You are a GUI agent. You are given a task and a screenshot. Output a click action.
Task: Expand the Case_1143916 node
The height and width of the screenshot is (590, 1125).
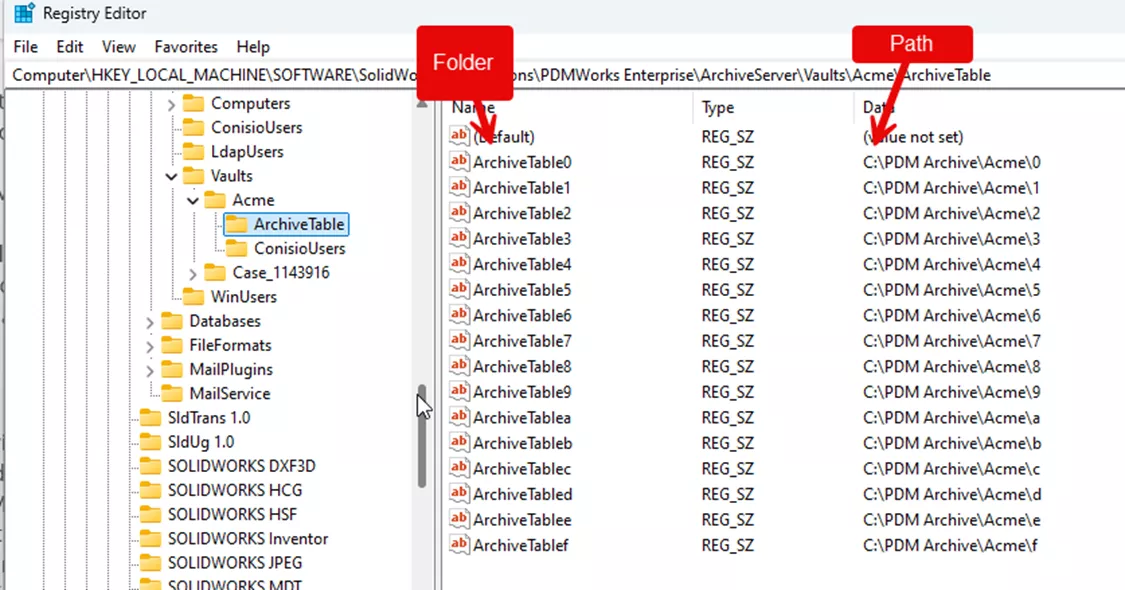[193, 272]
